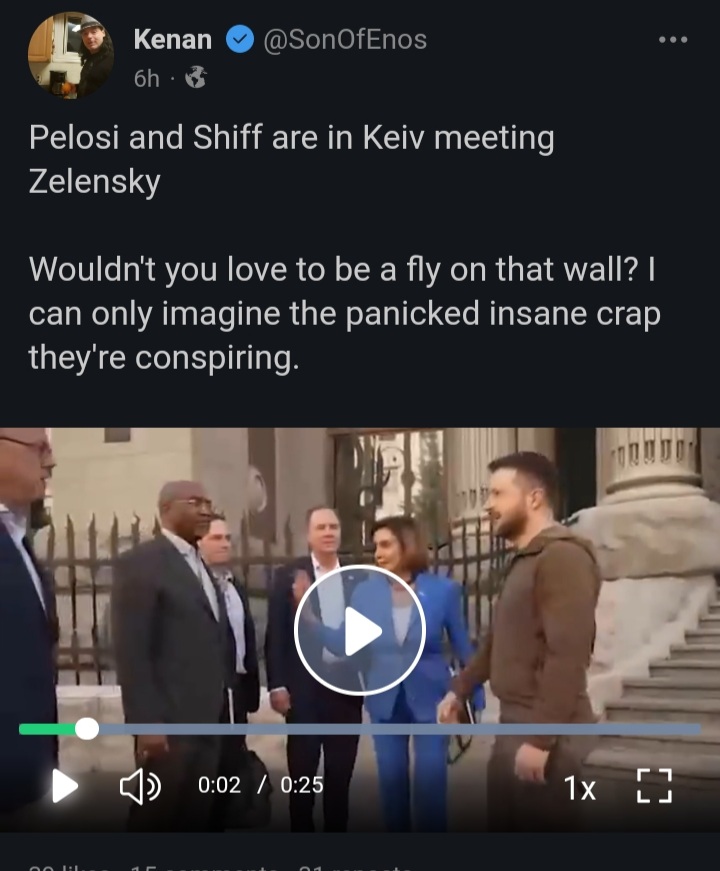Click the green played portion of progress bar
This screenshot has height=871, width=720.
click(47, 729)
